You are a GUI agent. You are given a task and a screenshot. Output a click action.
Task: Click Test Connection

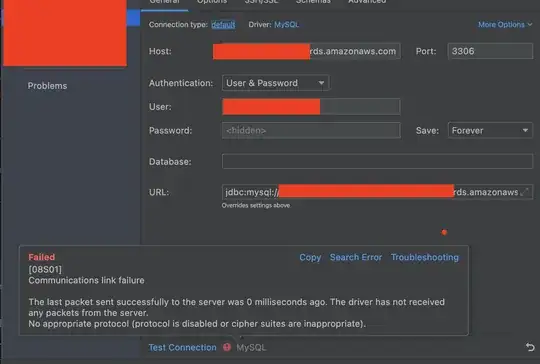coord(183,347)
